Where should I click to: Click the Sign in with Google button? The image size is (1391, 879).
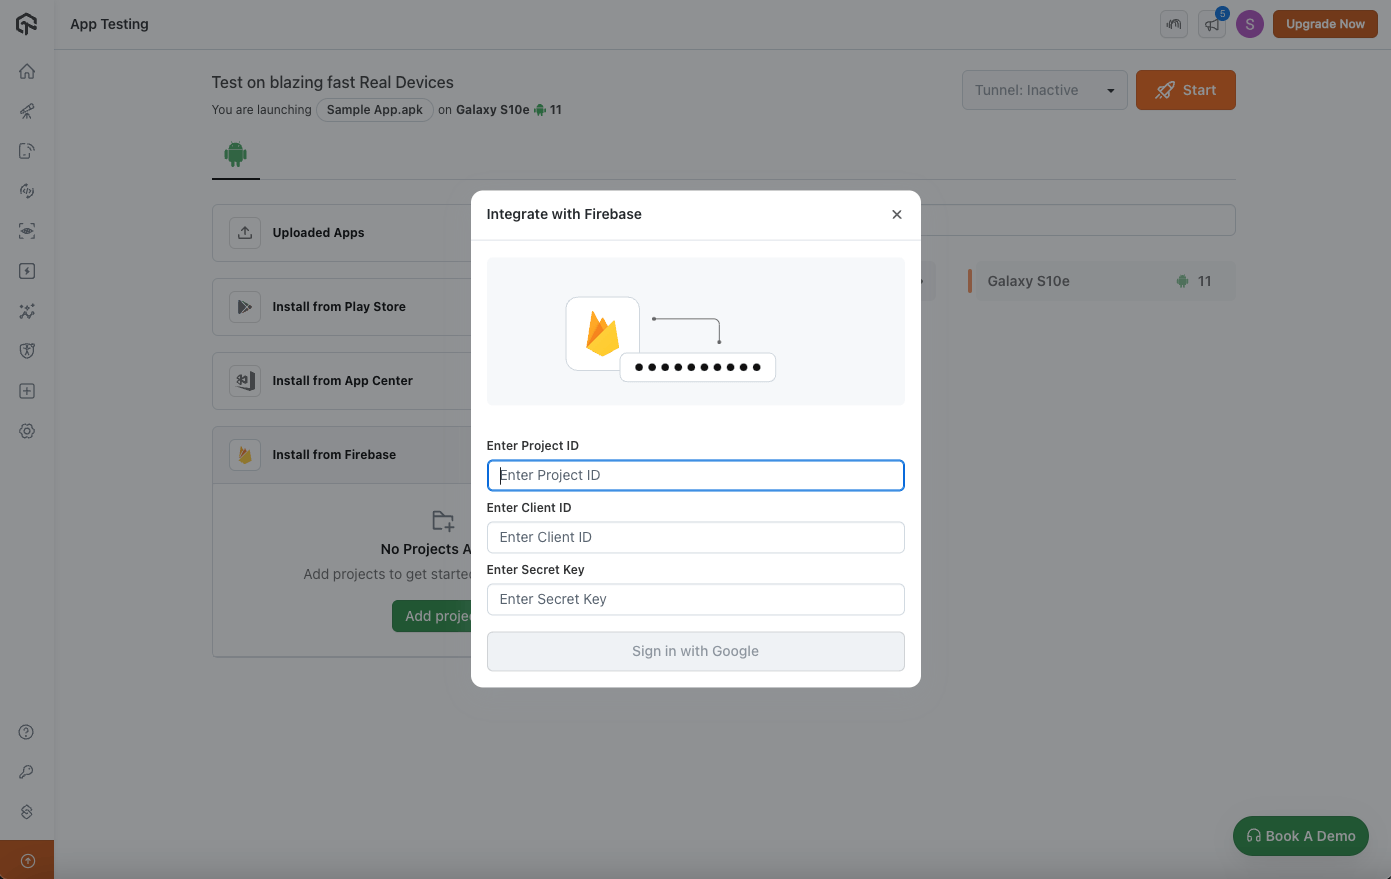[695, 651]
